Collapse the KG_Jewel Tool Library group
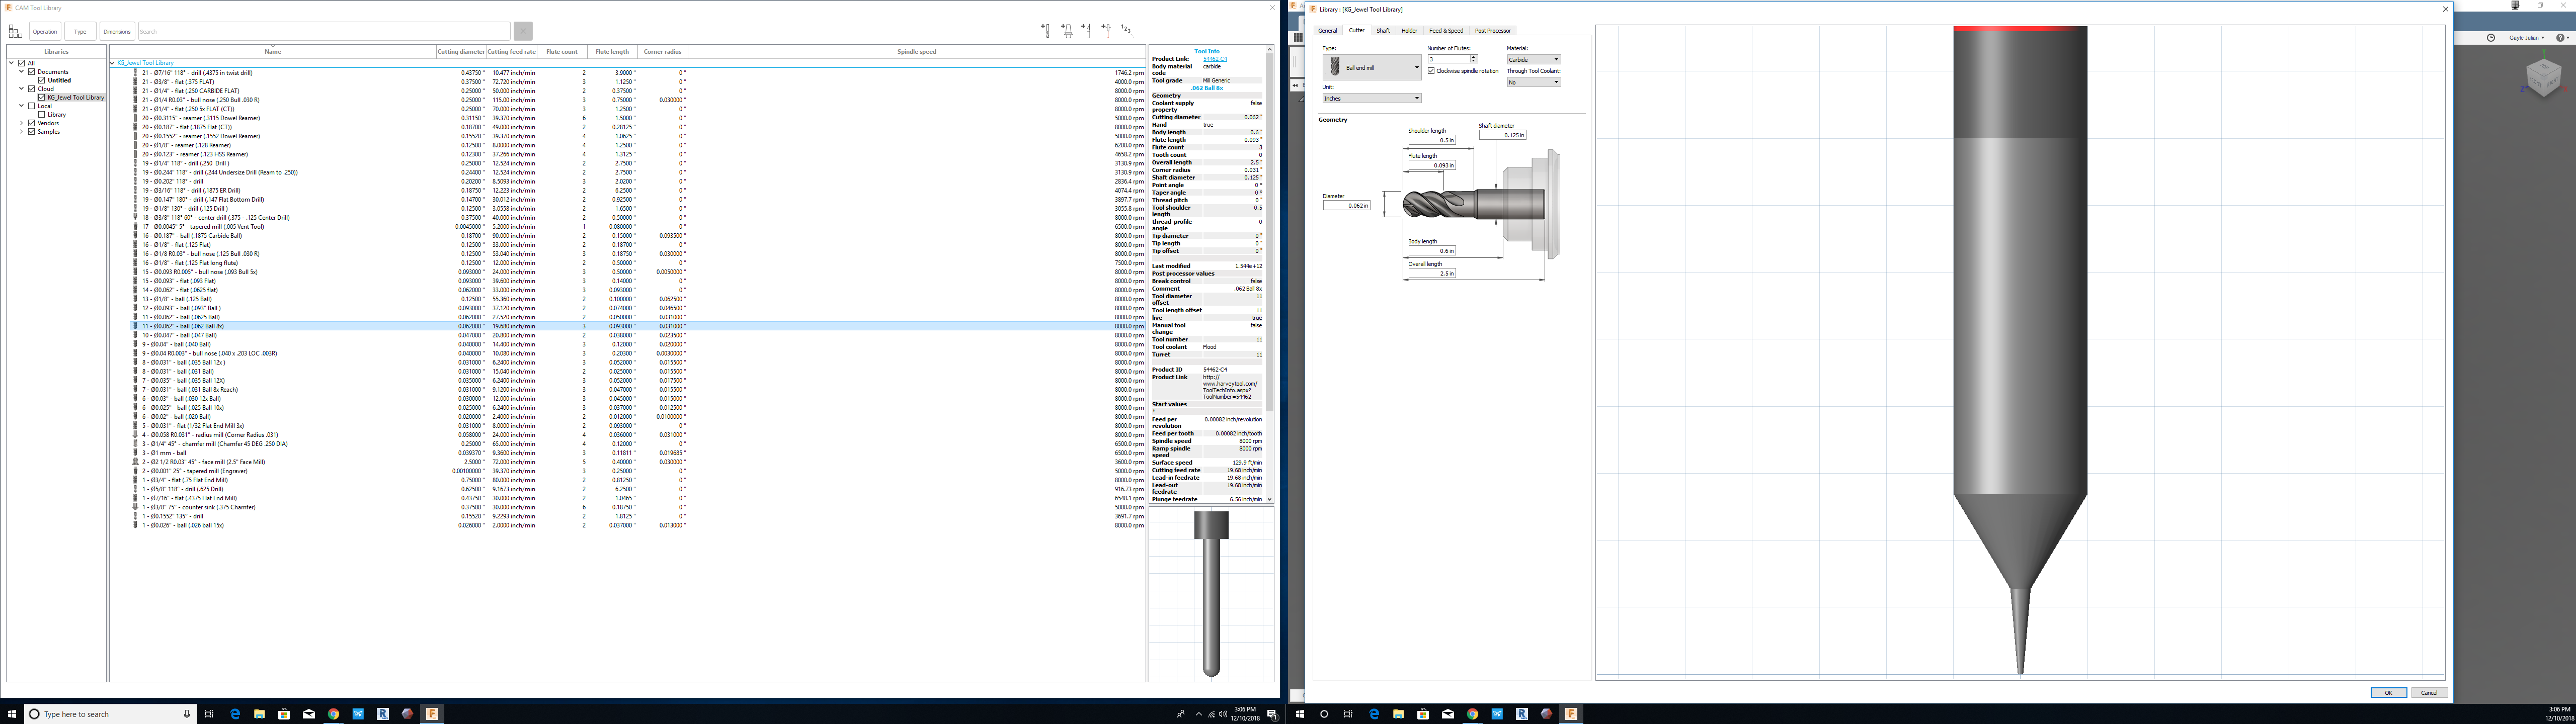2576x724 pixels. coord(112,62)
